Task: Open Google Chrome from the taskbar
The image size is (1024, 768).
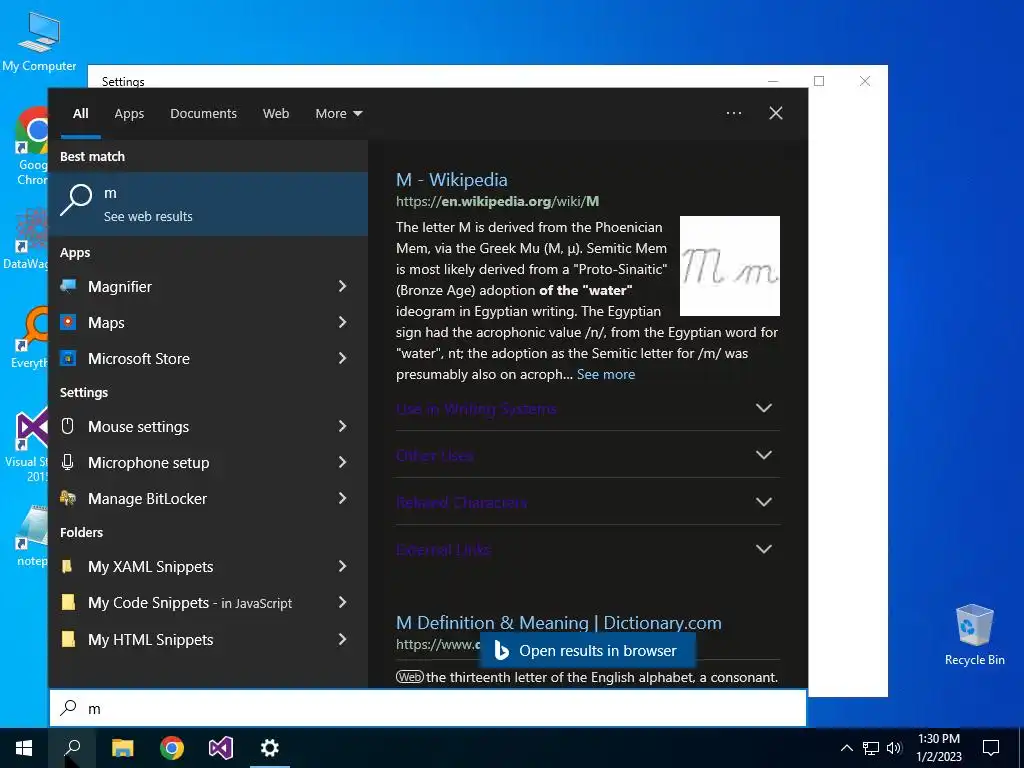Action: pyautogui.click(x=172, y=748)
